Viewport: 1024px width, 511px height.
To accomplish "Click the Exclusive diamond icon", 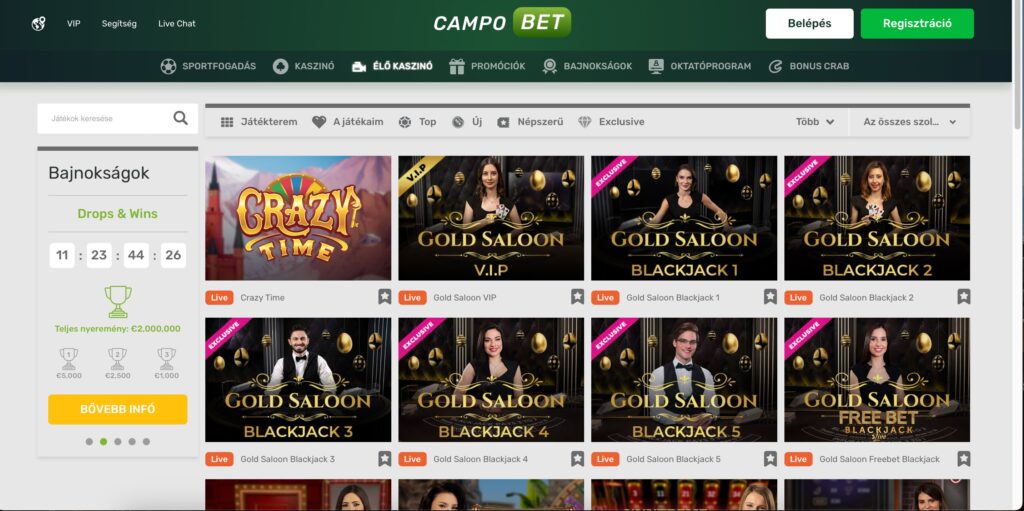I will coord(584,122).
